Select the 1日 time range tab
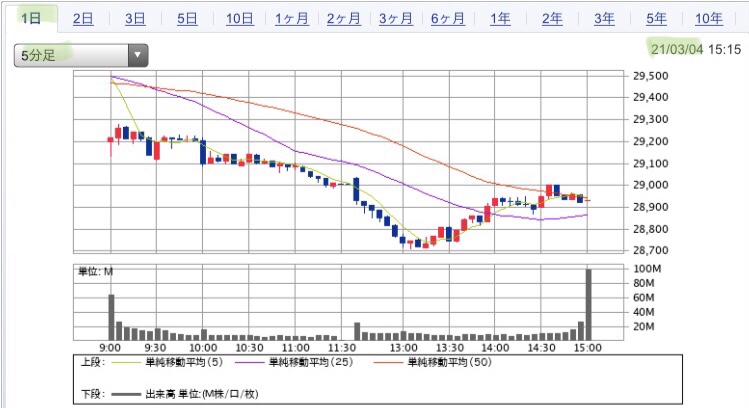This screenshot has width=749, height=408. pyautogui.click(x=31, y=19)
